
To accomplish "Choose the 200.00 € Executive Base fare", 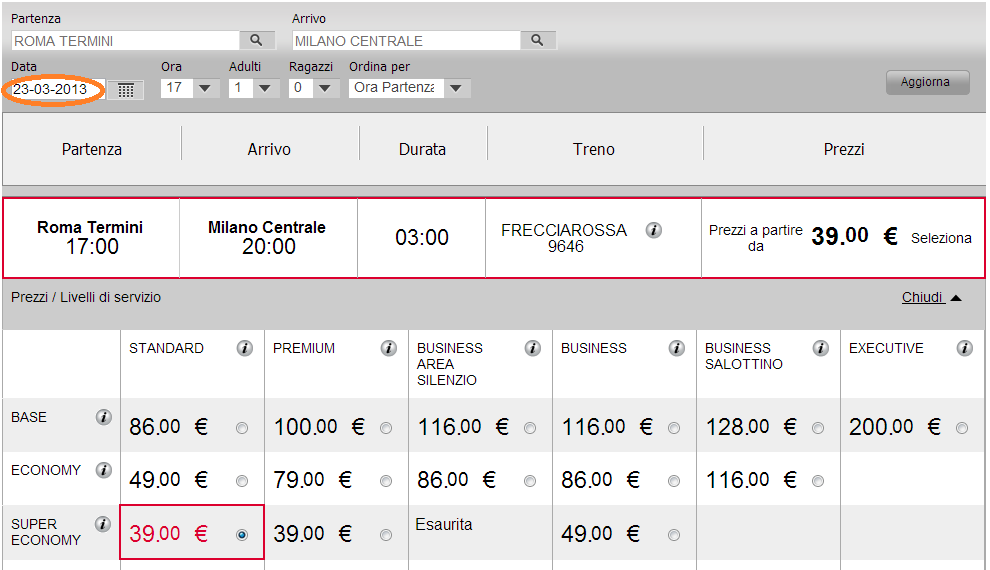I will point(962,428).
